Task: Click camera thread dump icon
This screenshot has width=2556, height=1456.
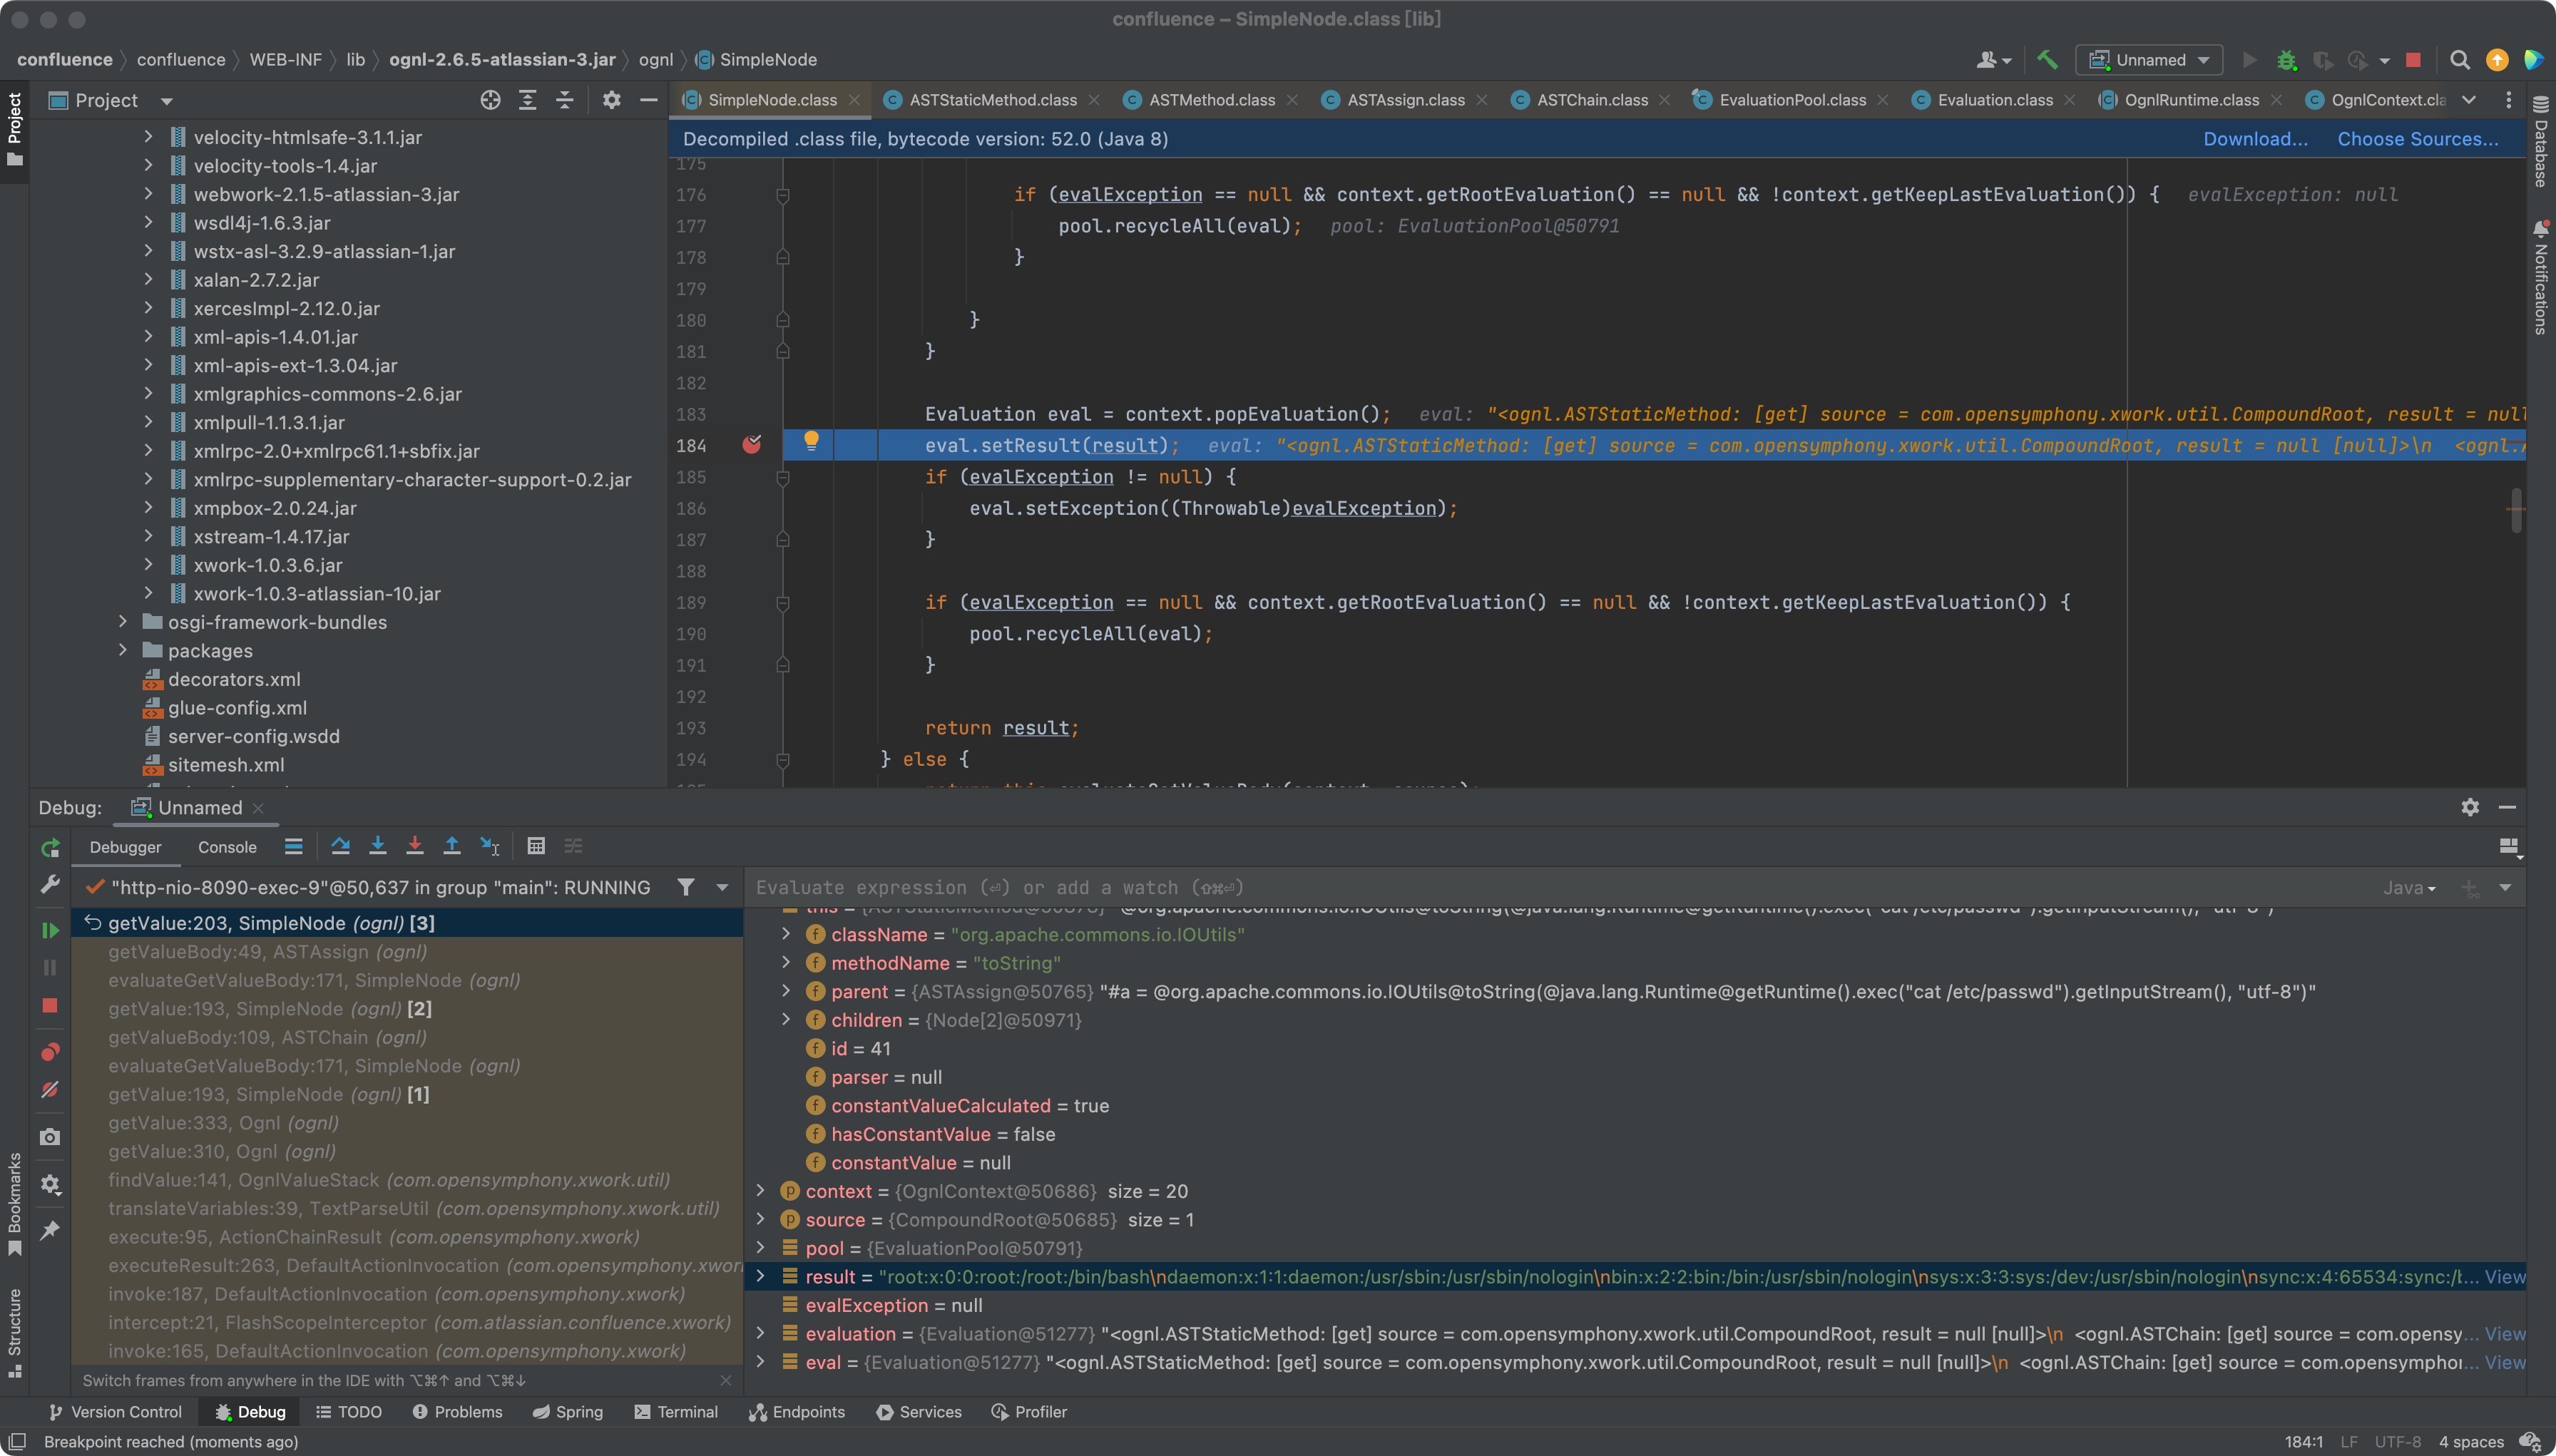Action: click(50, 1137)
